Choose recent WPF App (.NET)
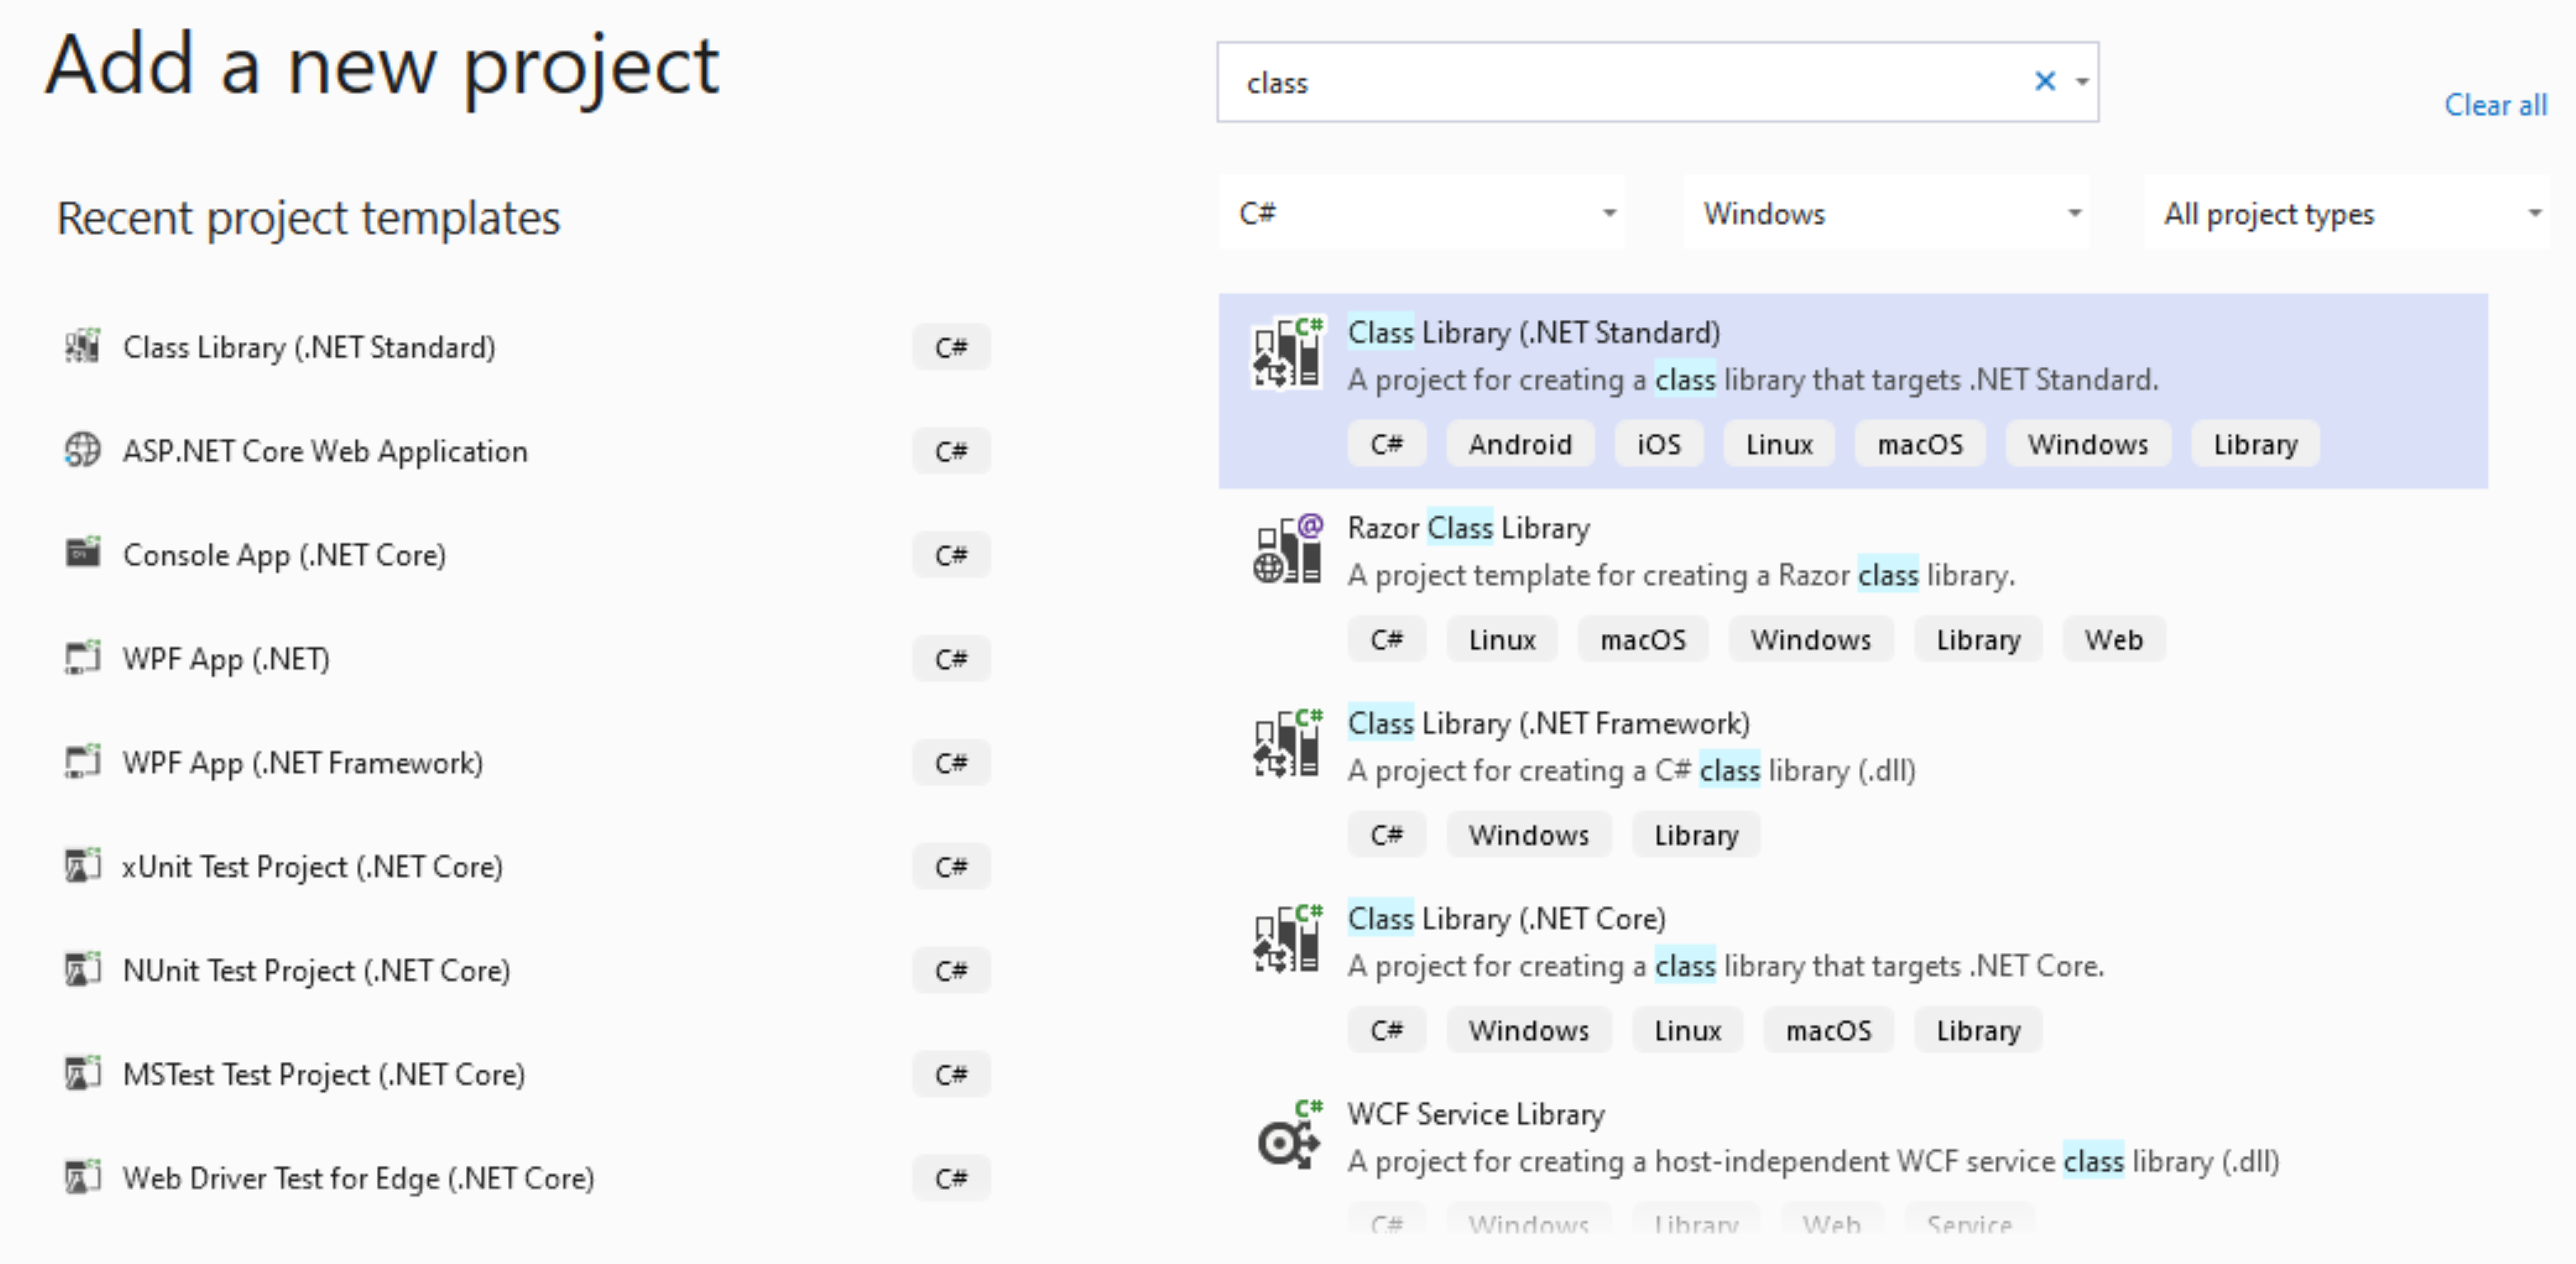2576x1264 pixels. tap(226, 659)
